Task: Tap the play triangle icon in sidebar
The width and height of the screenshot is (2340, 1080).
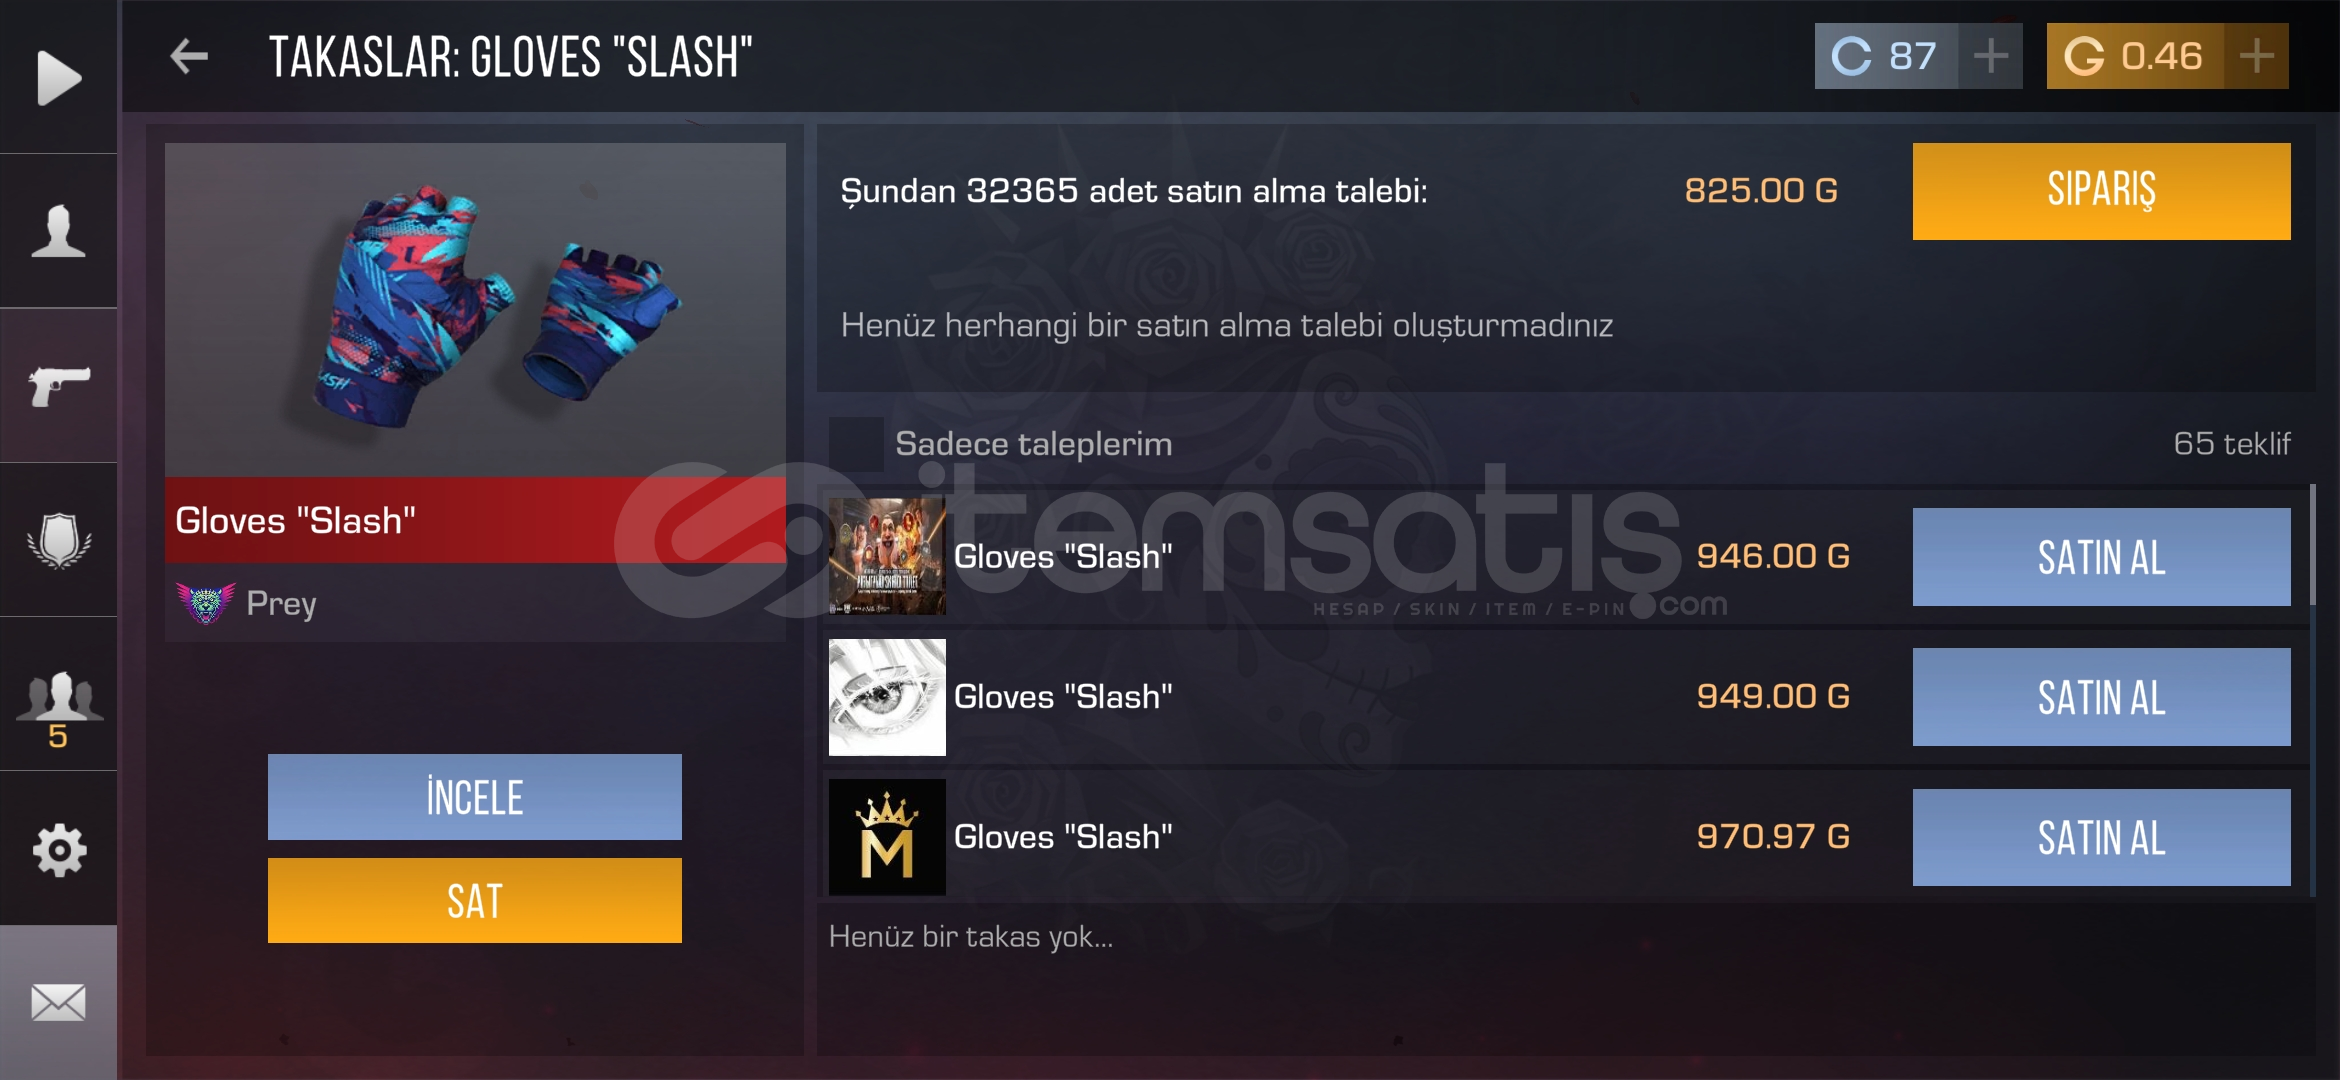Action: pos(59,77)
